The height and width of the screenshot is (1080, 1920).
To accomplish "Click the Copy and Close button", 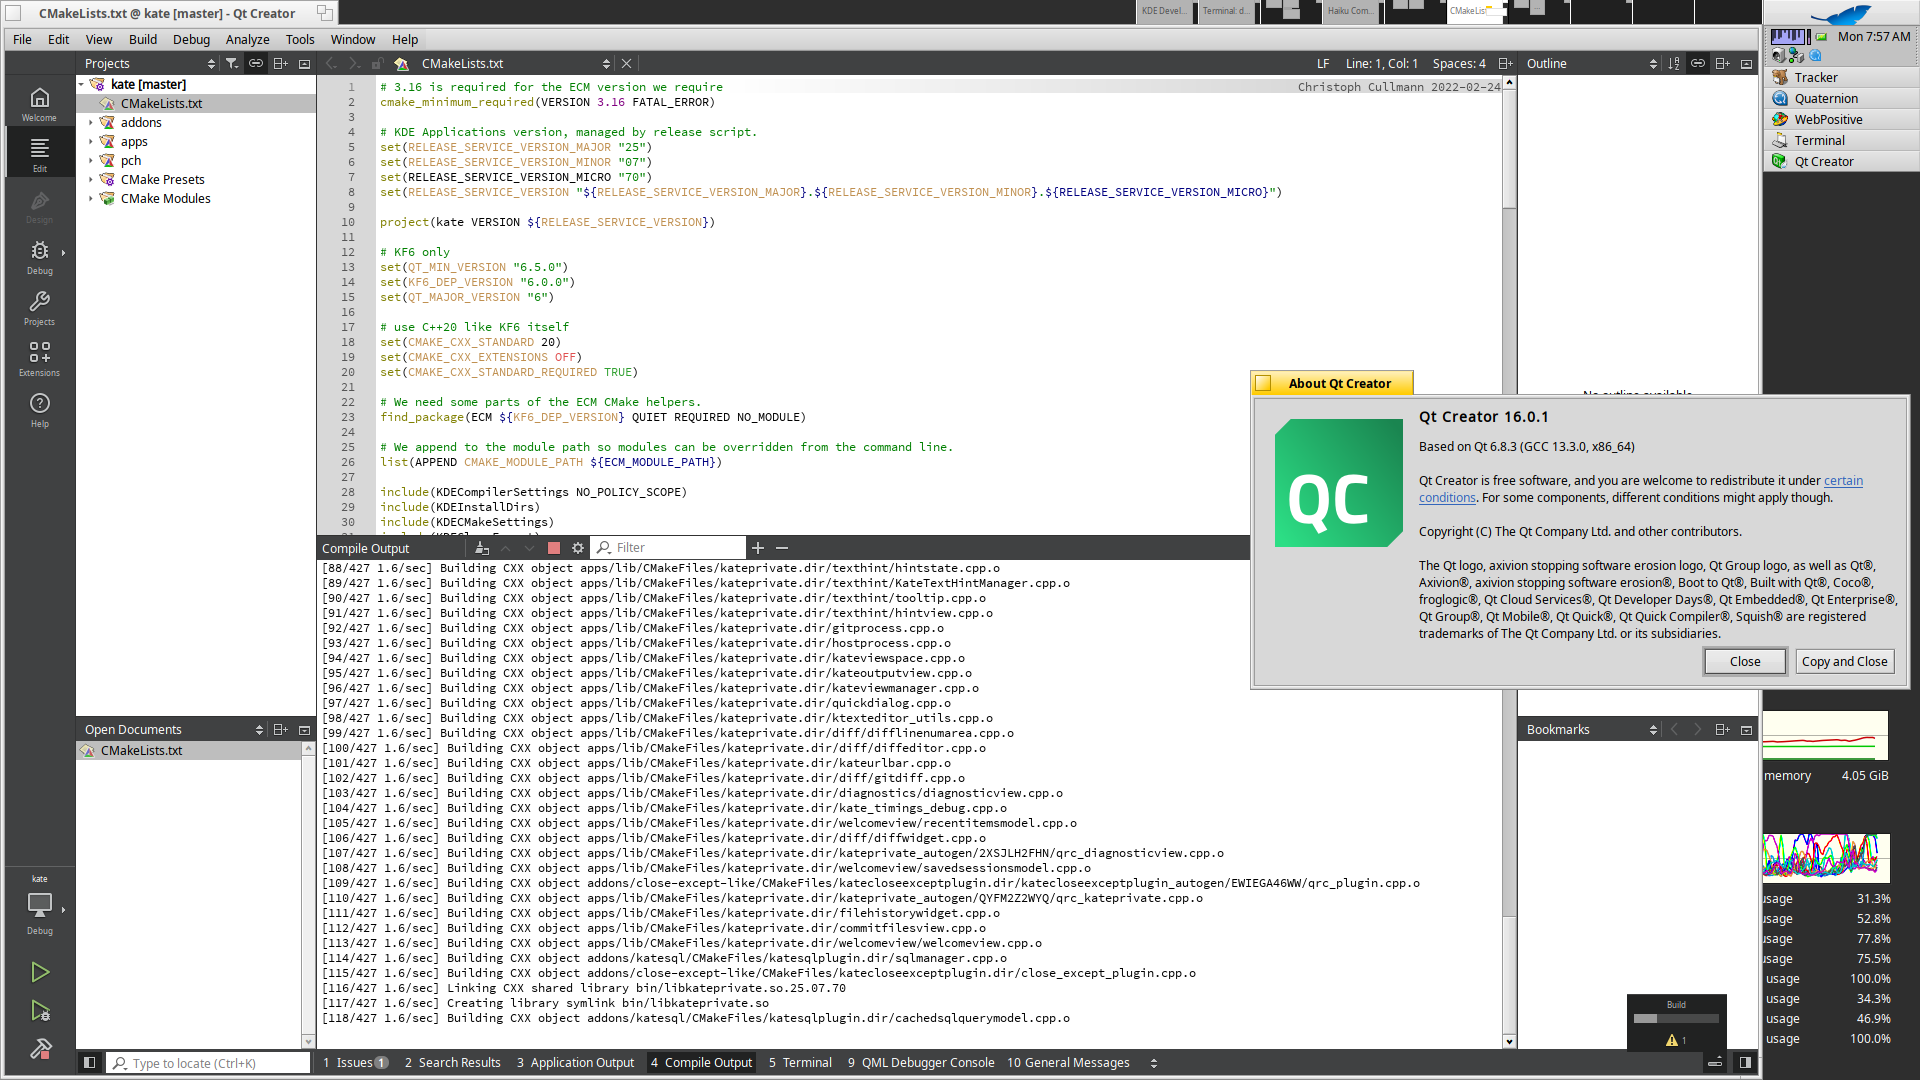I will pos(1843,662).
